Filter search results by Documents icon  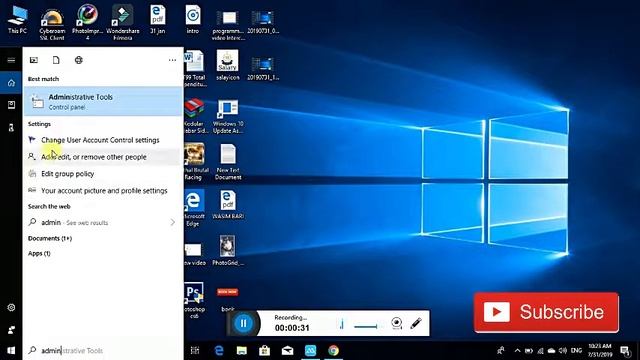56,60
